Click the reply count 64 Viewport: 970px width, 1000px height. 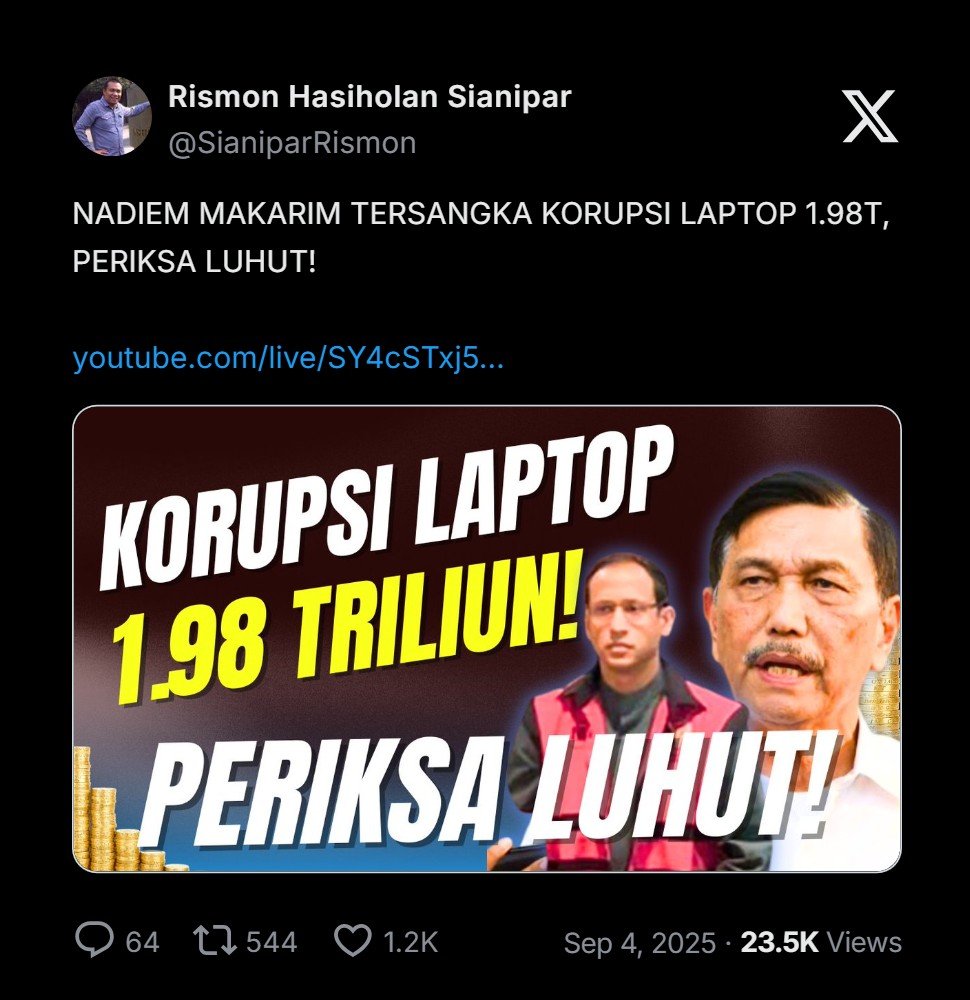142,942
